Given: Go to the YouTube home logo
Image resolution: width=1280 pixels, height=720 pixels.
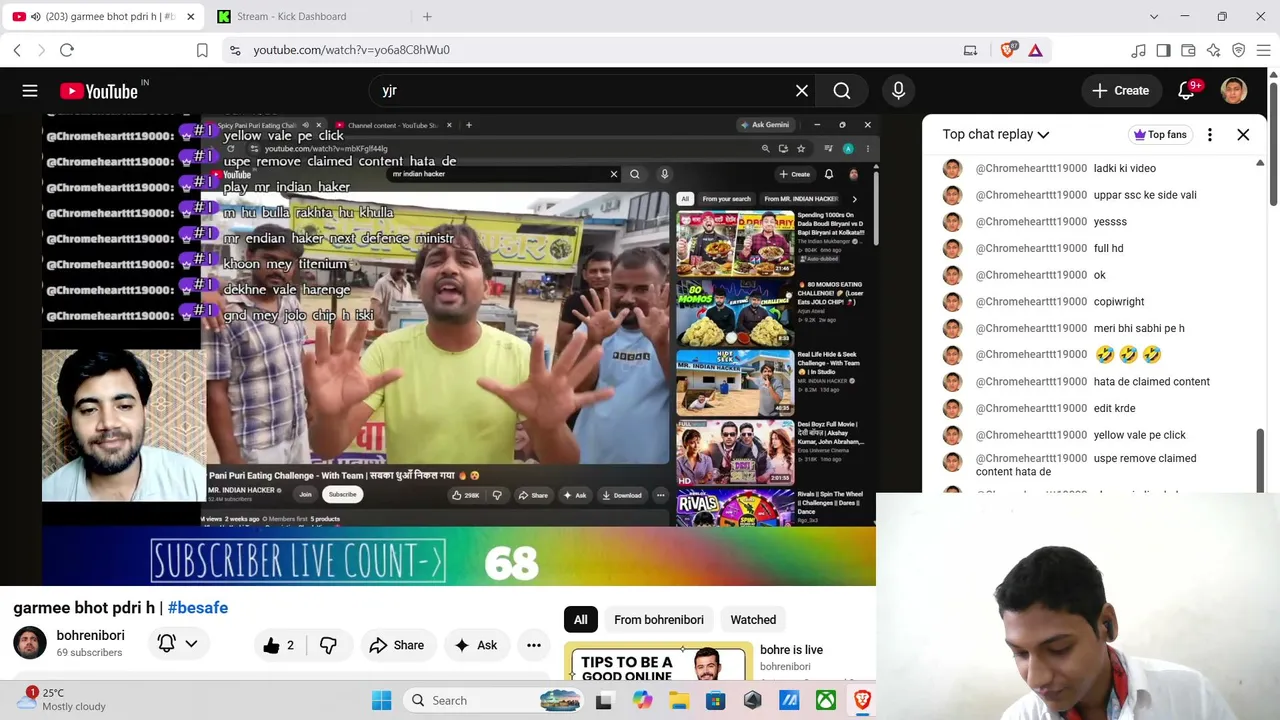Looking at the screenshot, I should point(99,91).
